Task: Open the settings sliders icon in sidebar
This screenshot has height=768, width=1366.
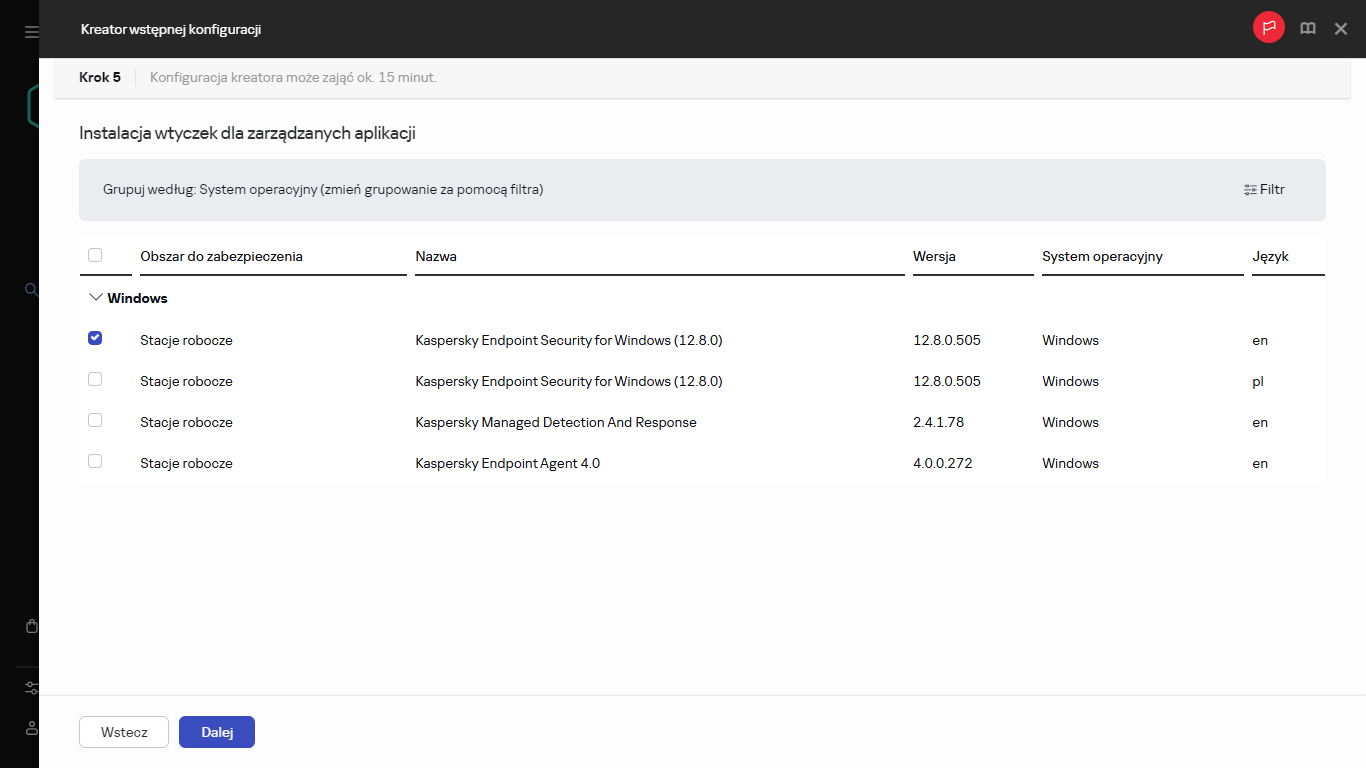Action: 31,688
